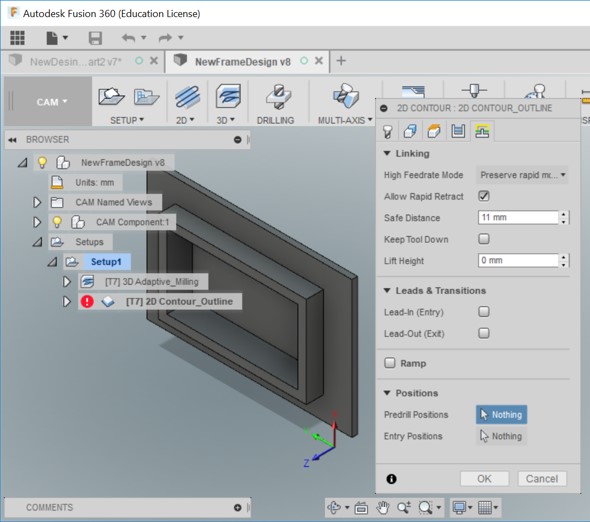Enable Lead-In (Entry) checkbox
The height and width of the screenshot is (522, 590).
[484, 312]
